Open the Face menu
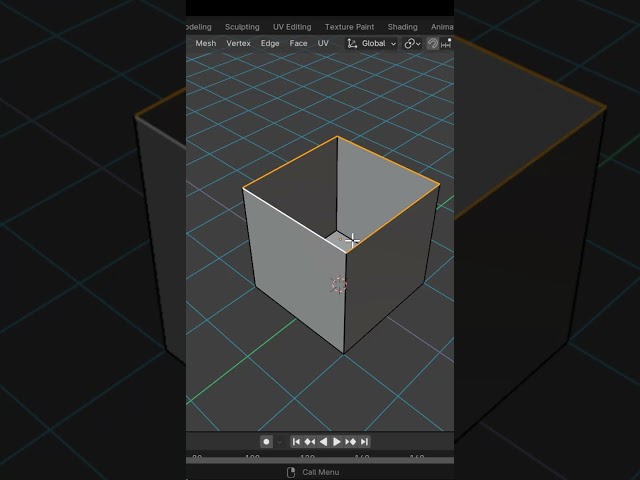This screenshot has height=480, width=640. tap(298, 43)
